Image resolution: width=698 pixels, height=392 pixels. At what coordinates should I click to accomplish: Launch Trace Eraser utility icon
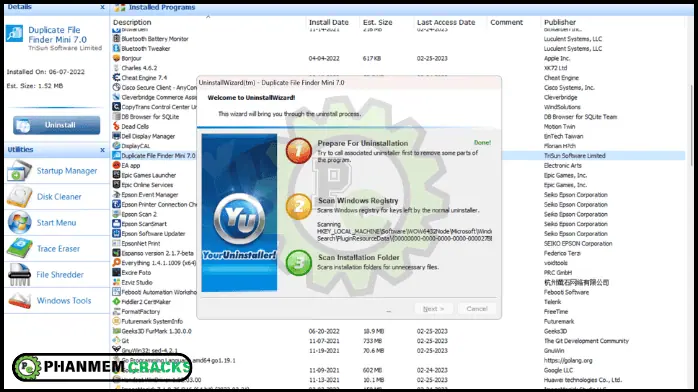point(19,249)
